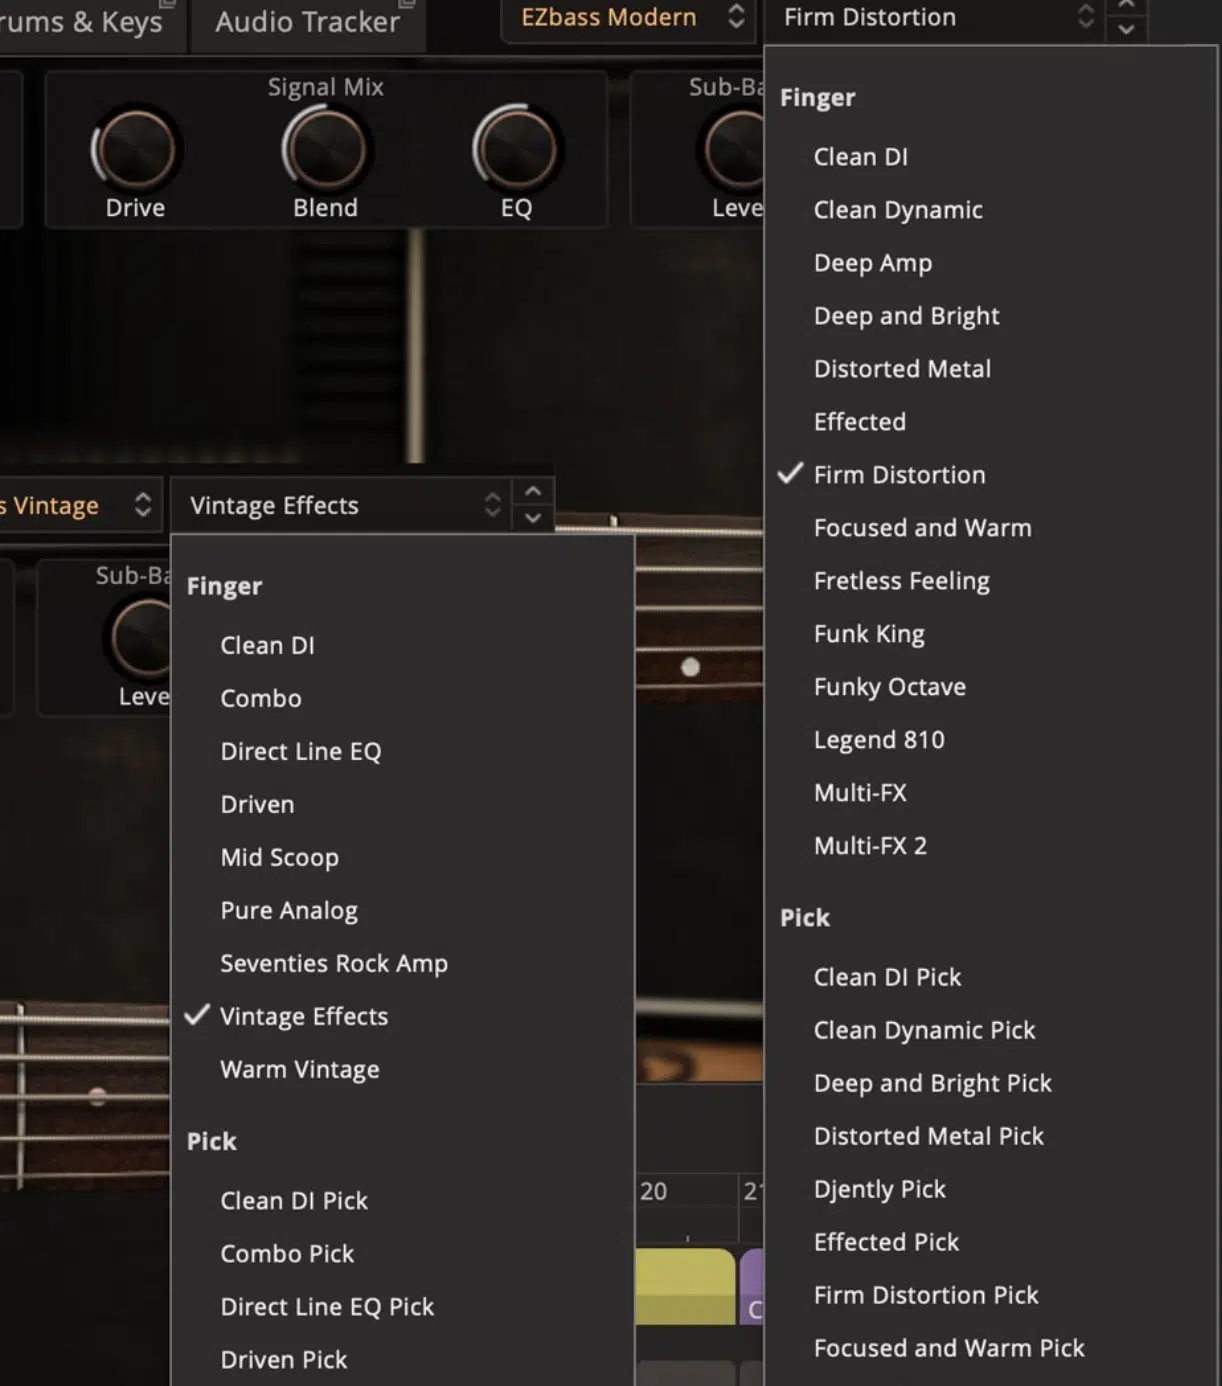
Task: Click the next-preset arrow beside Vintage Effects
Action: (x=533, y=518)
